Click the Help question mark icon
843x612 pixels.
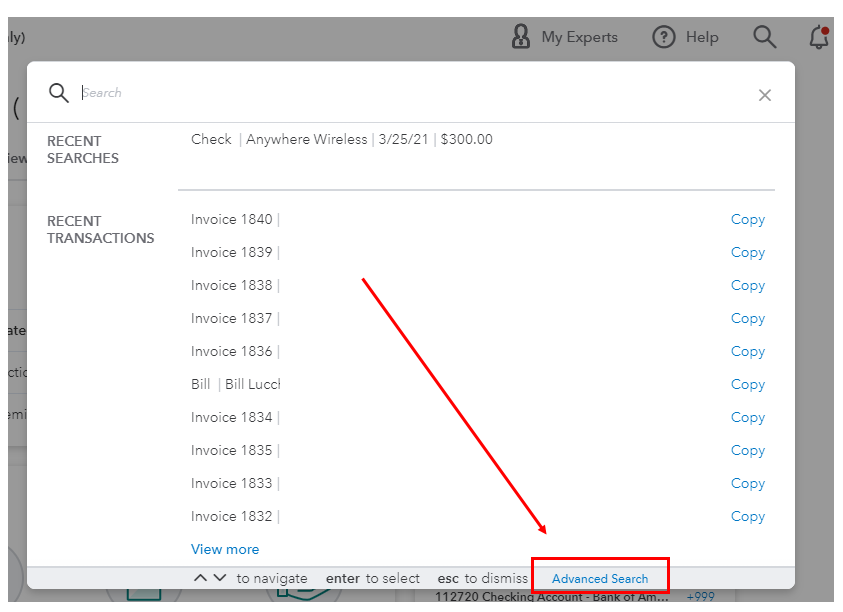[x=663, y=37]
